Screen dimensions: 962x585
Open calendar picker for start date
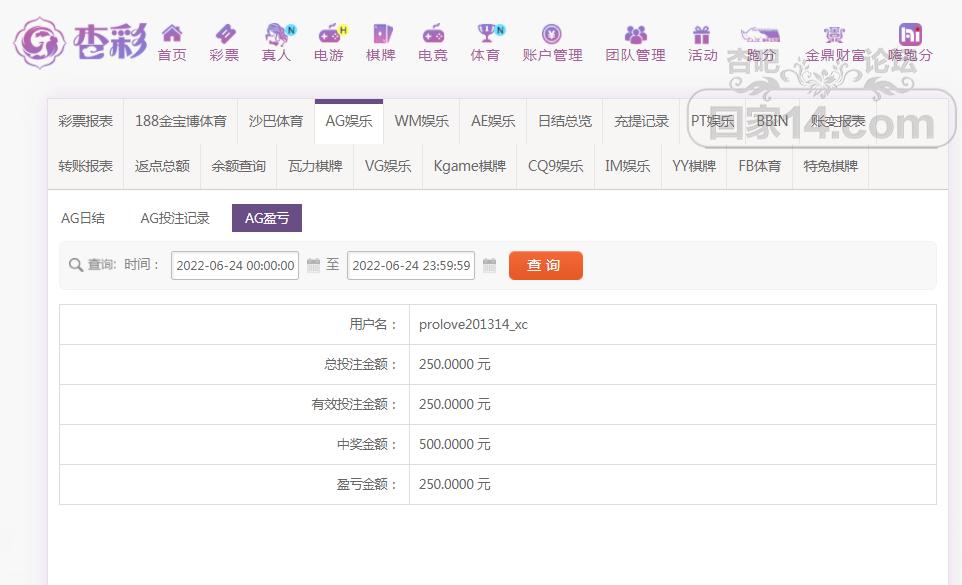point(313,265)
